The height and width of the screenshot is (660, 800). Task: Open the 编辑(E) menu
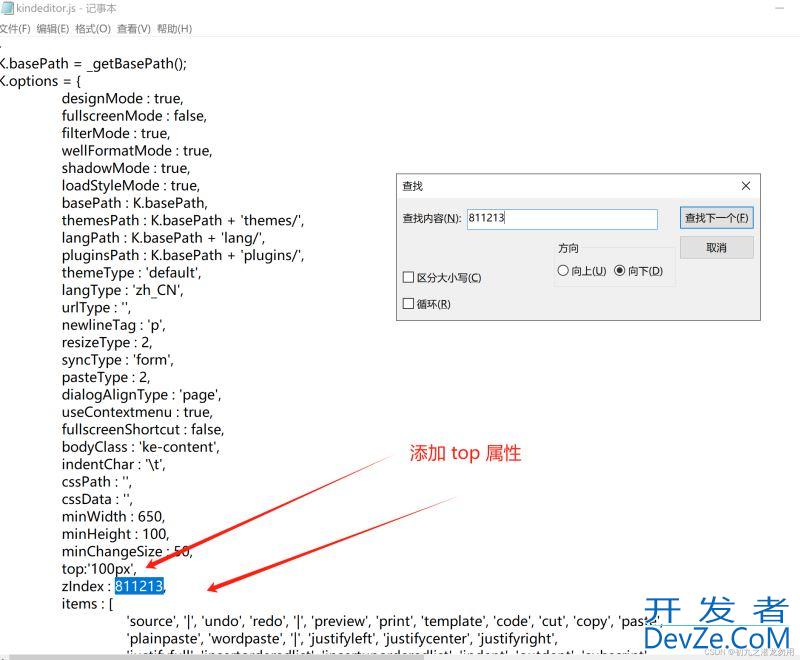53,29
